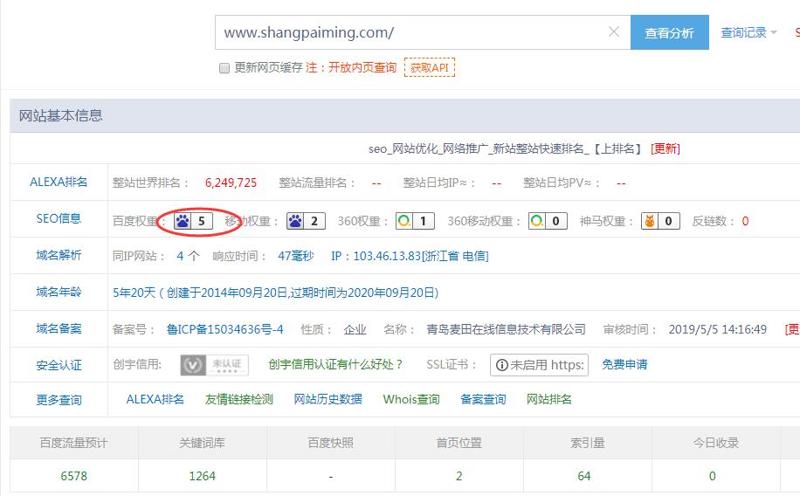
Task: Toggle the 更新网页缓存 checkbox
Action: (x=224, y=68)
